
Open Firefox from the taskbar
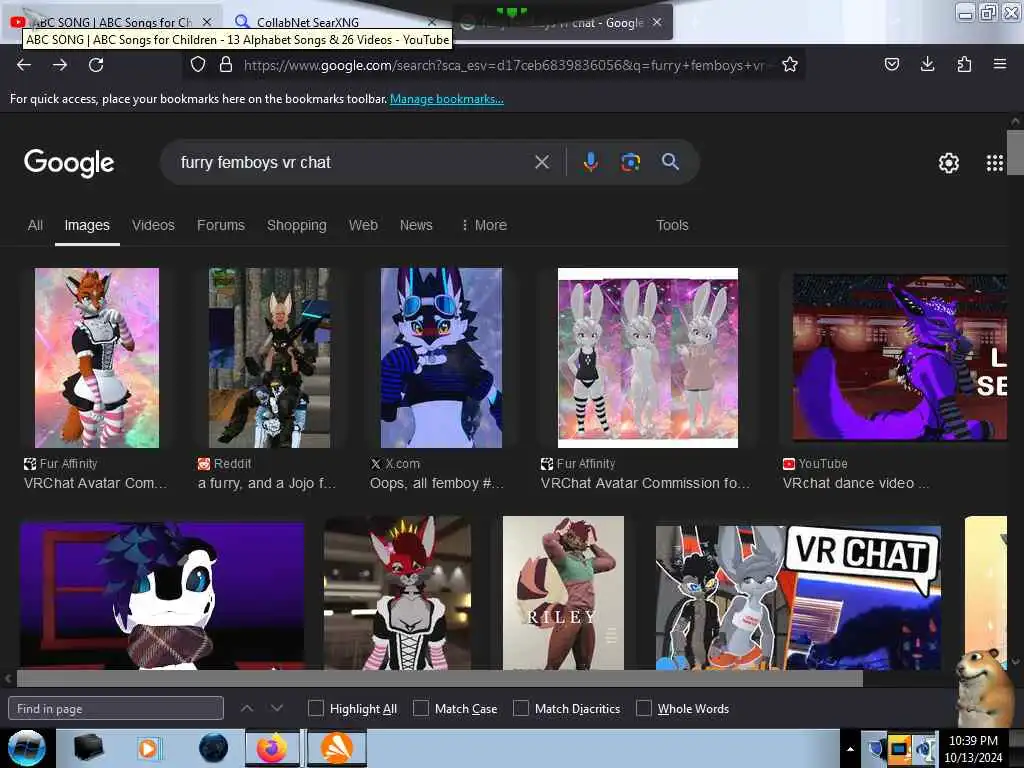[272, 748]
